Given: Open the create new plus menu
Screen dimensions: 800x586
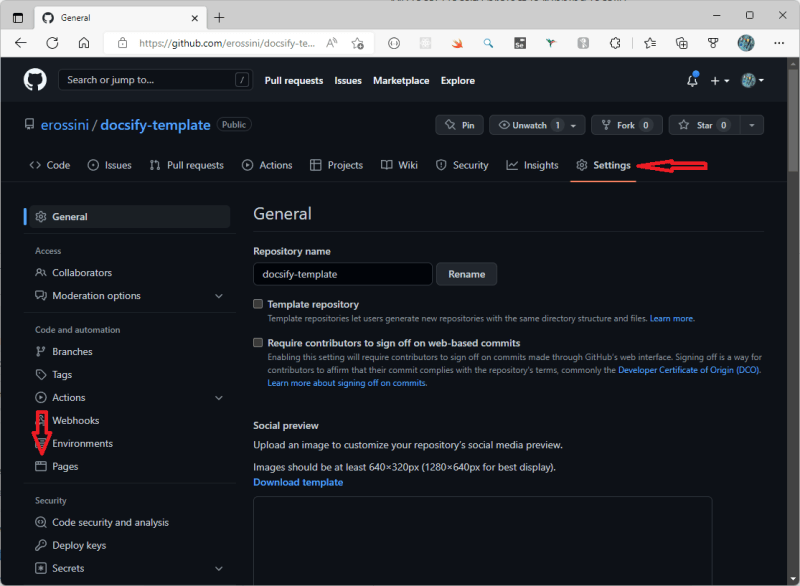Looking at the screenshot, I should [x=719, y=81].
